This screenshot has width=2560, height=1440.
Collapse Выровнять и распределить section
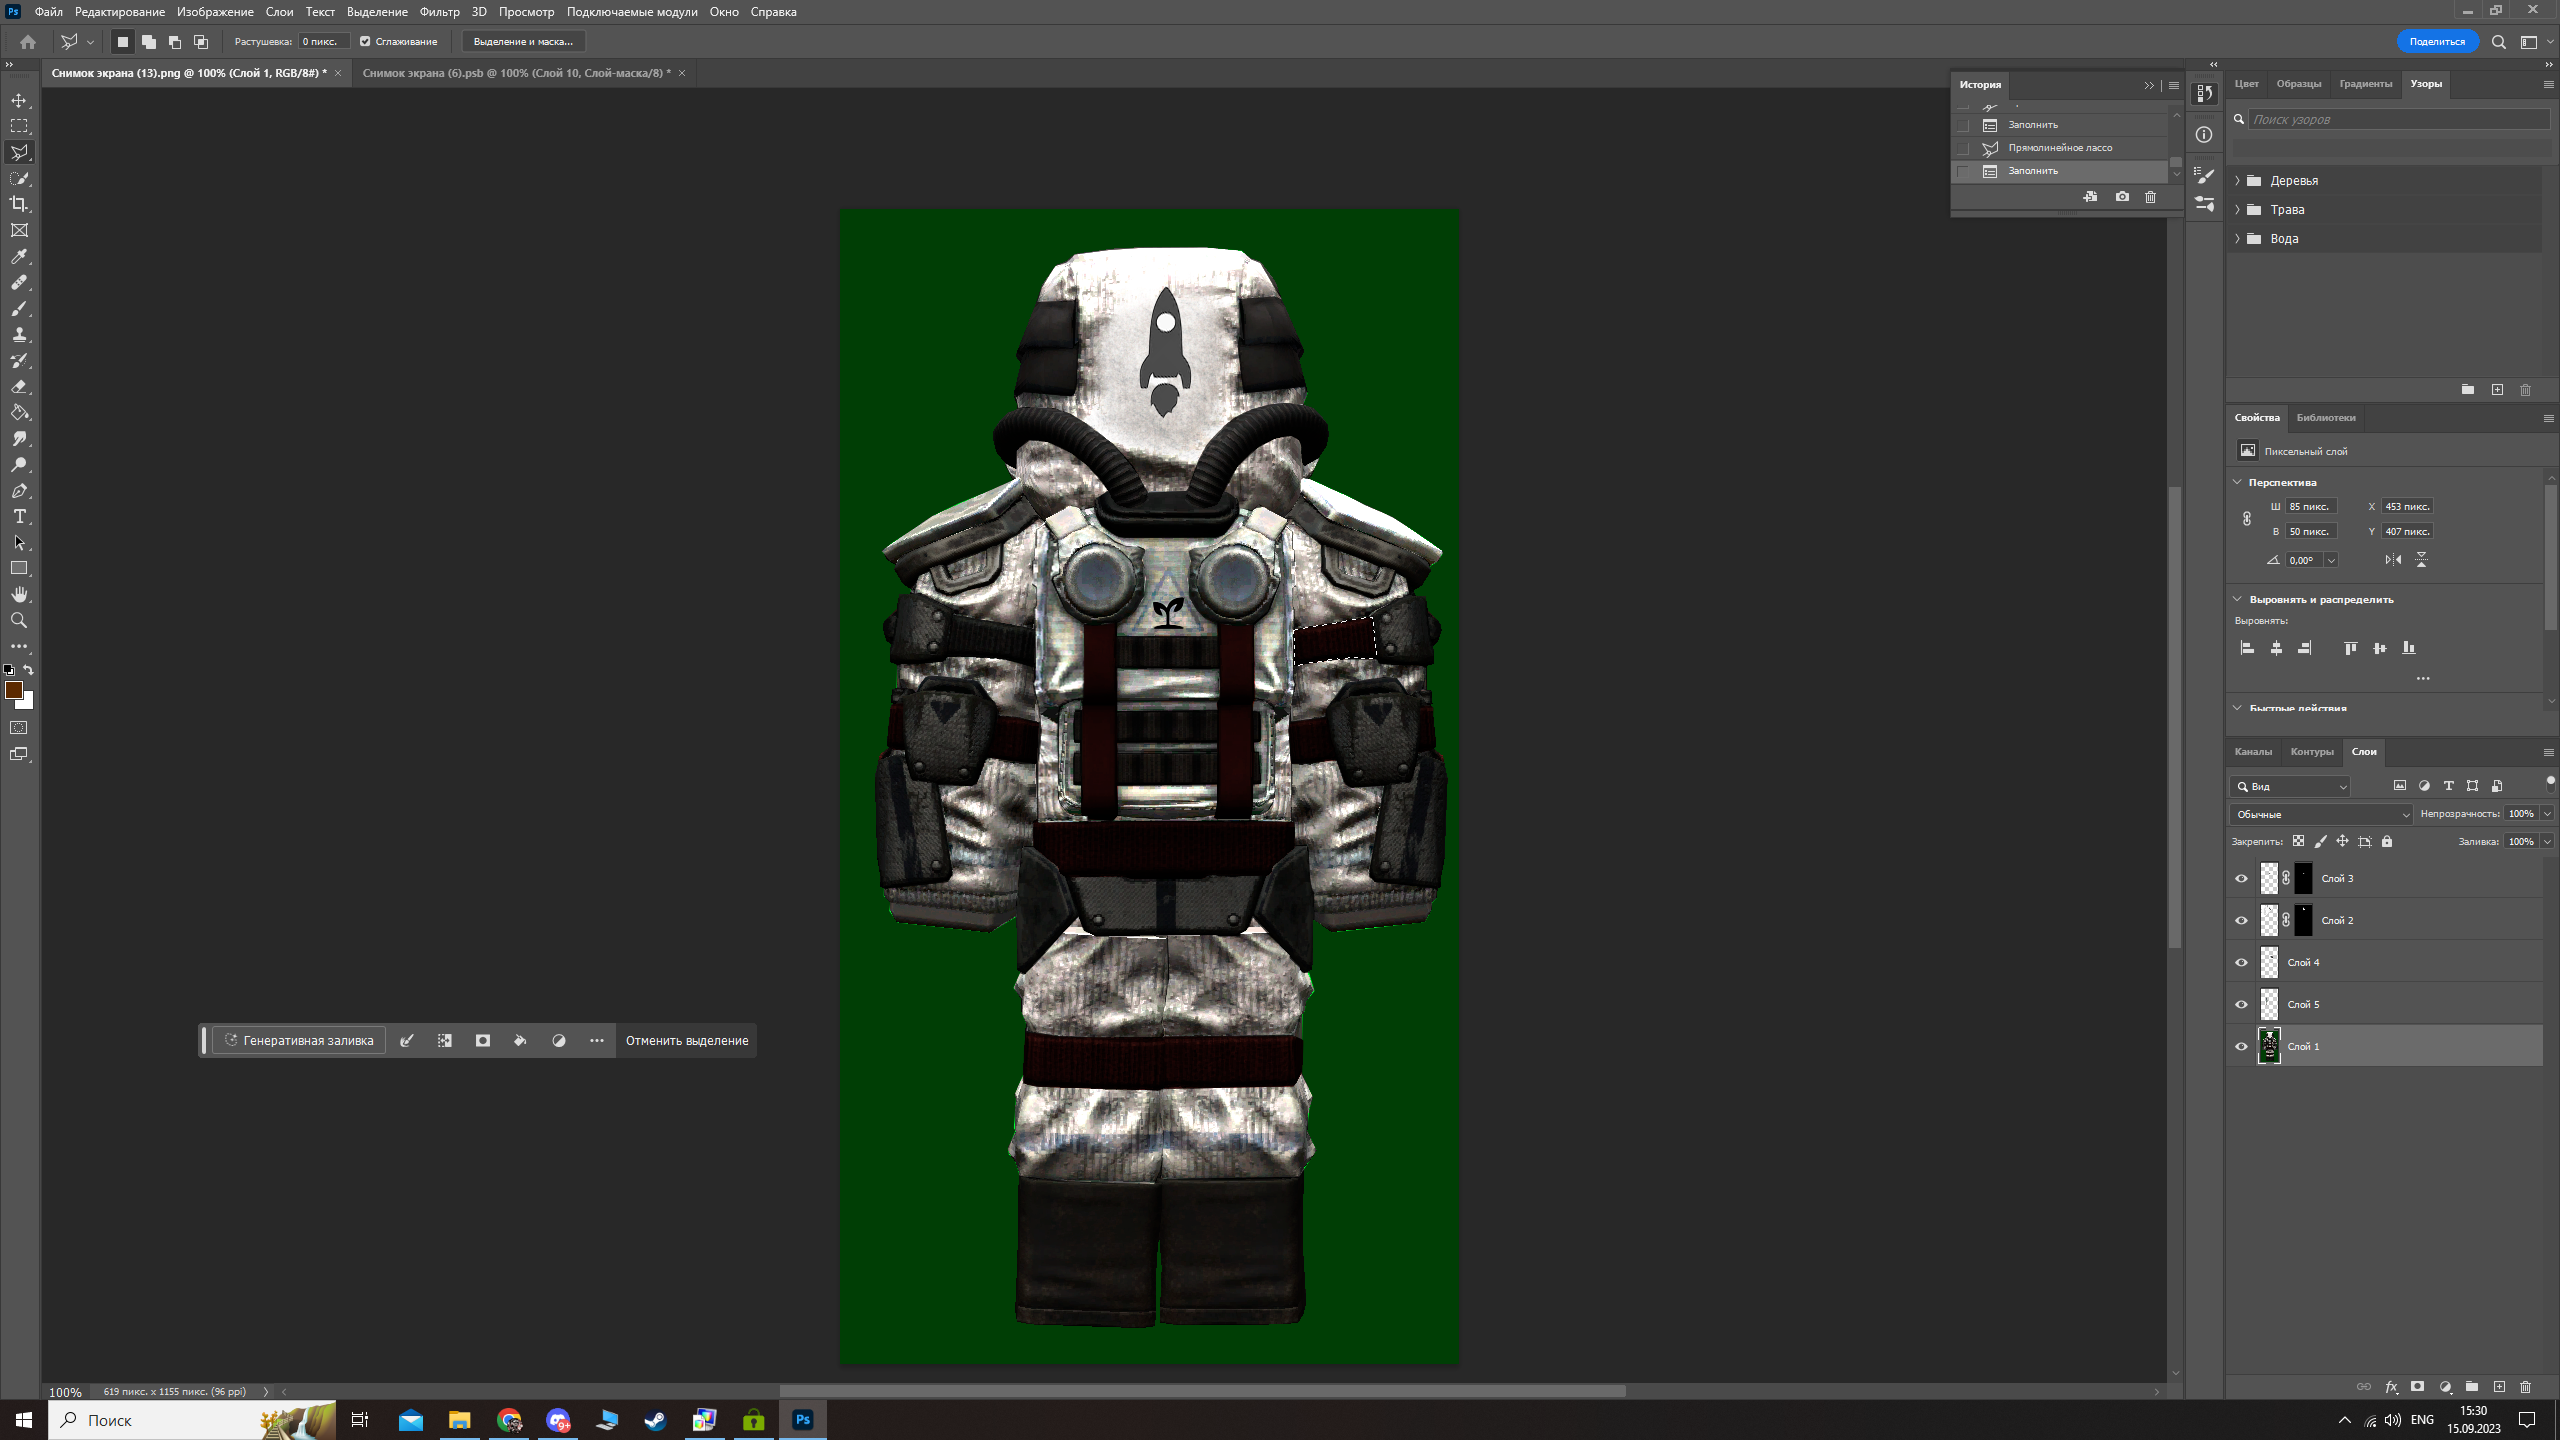point(2237,599)
